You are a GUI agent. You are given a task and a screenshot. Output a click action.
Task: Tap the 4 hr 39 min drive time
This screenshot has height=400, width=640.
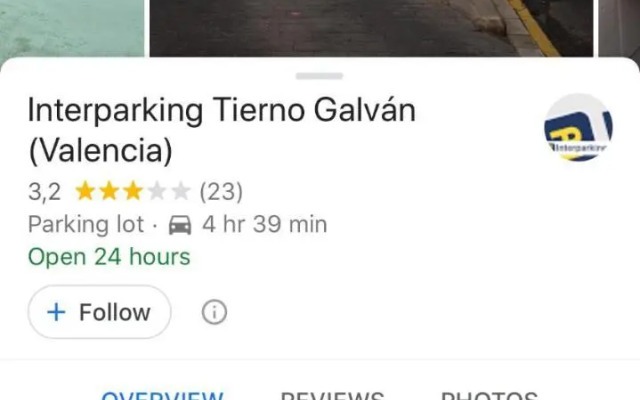pos(265,224)
